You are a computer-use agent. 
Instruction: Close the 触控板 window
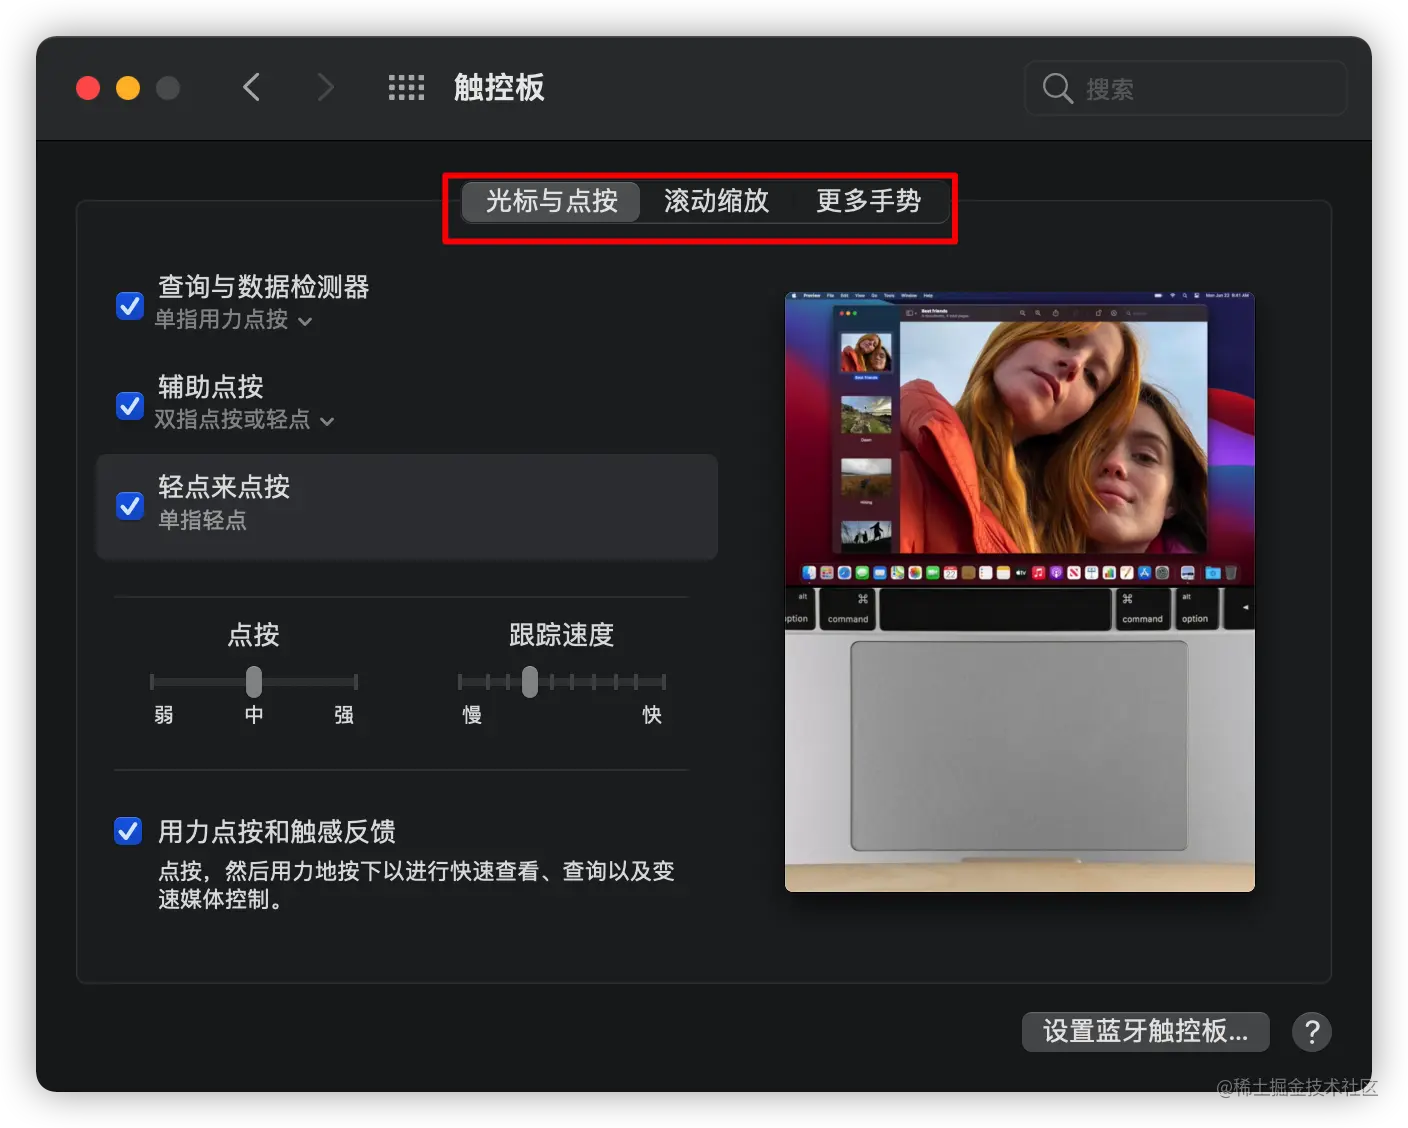point(88,88)
